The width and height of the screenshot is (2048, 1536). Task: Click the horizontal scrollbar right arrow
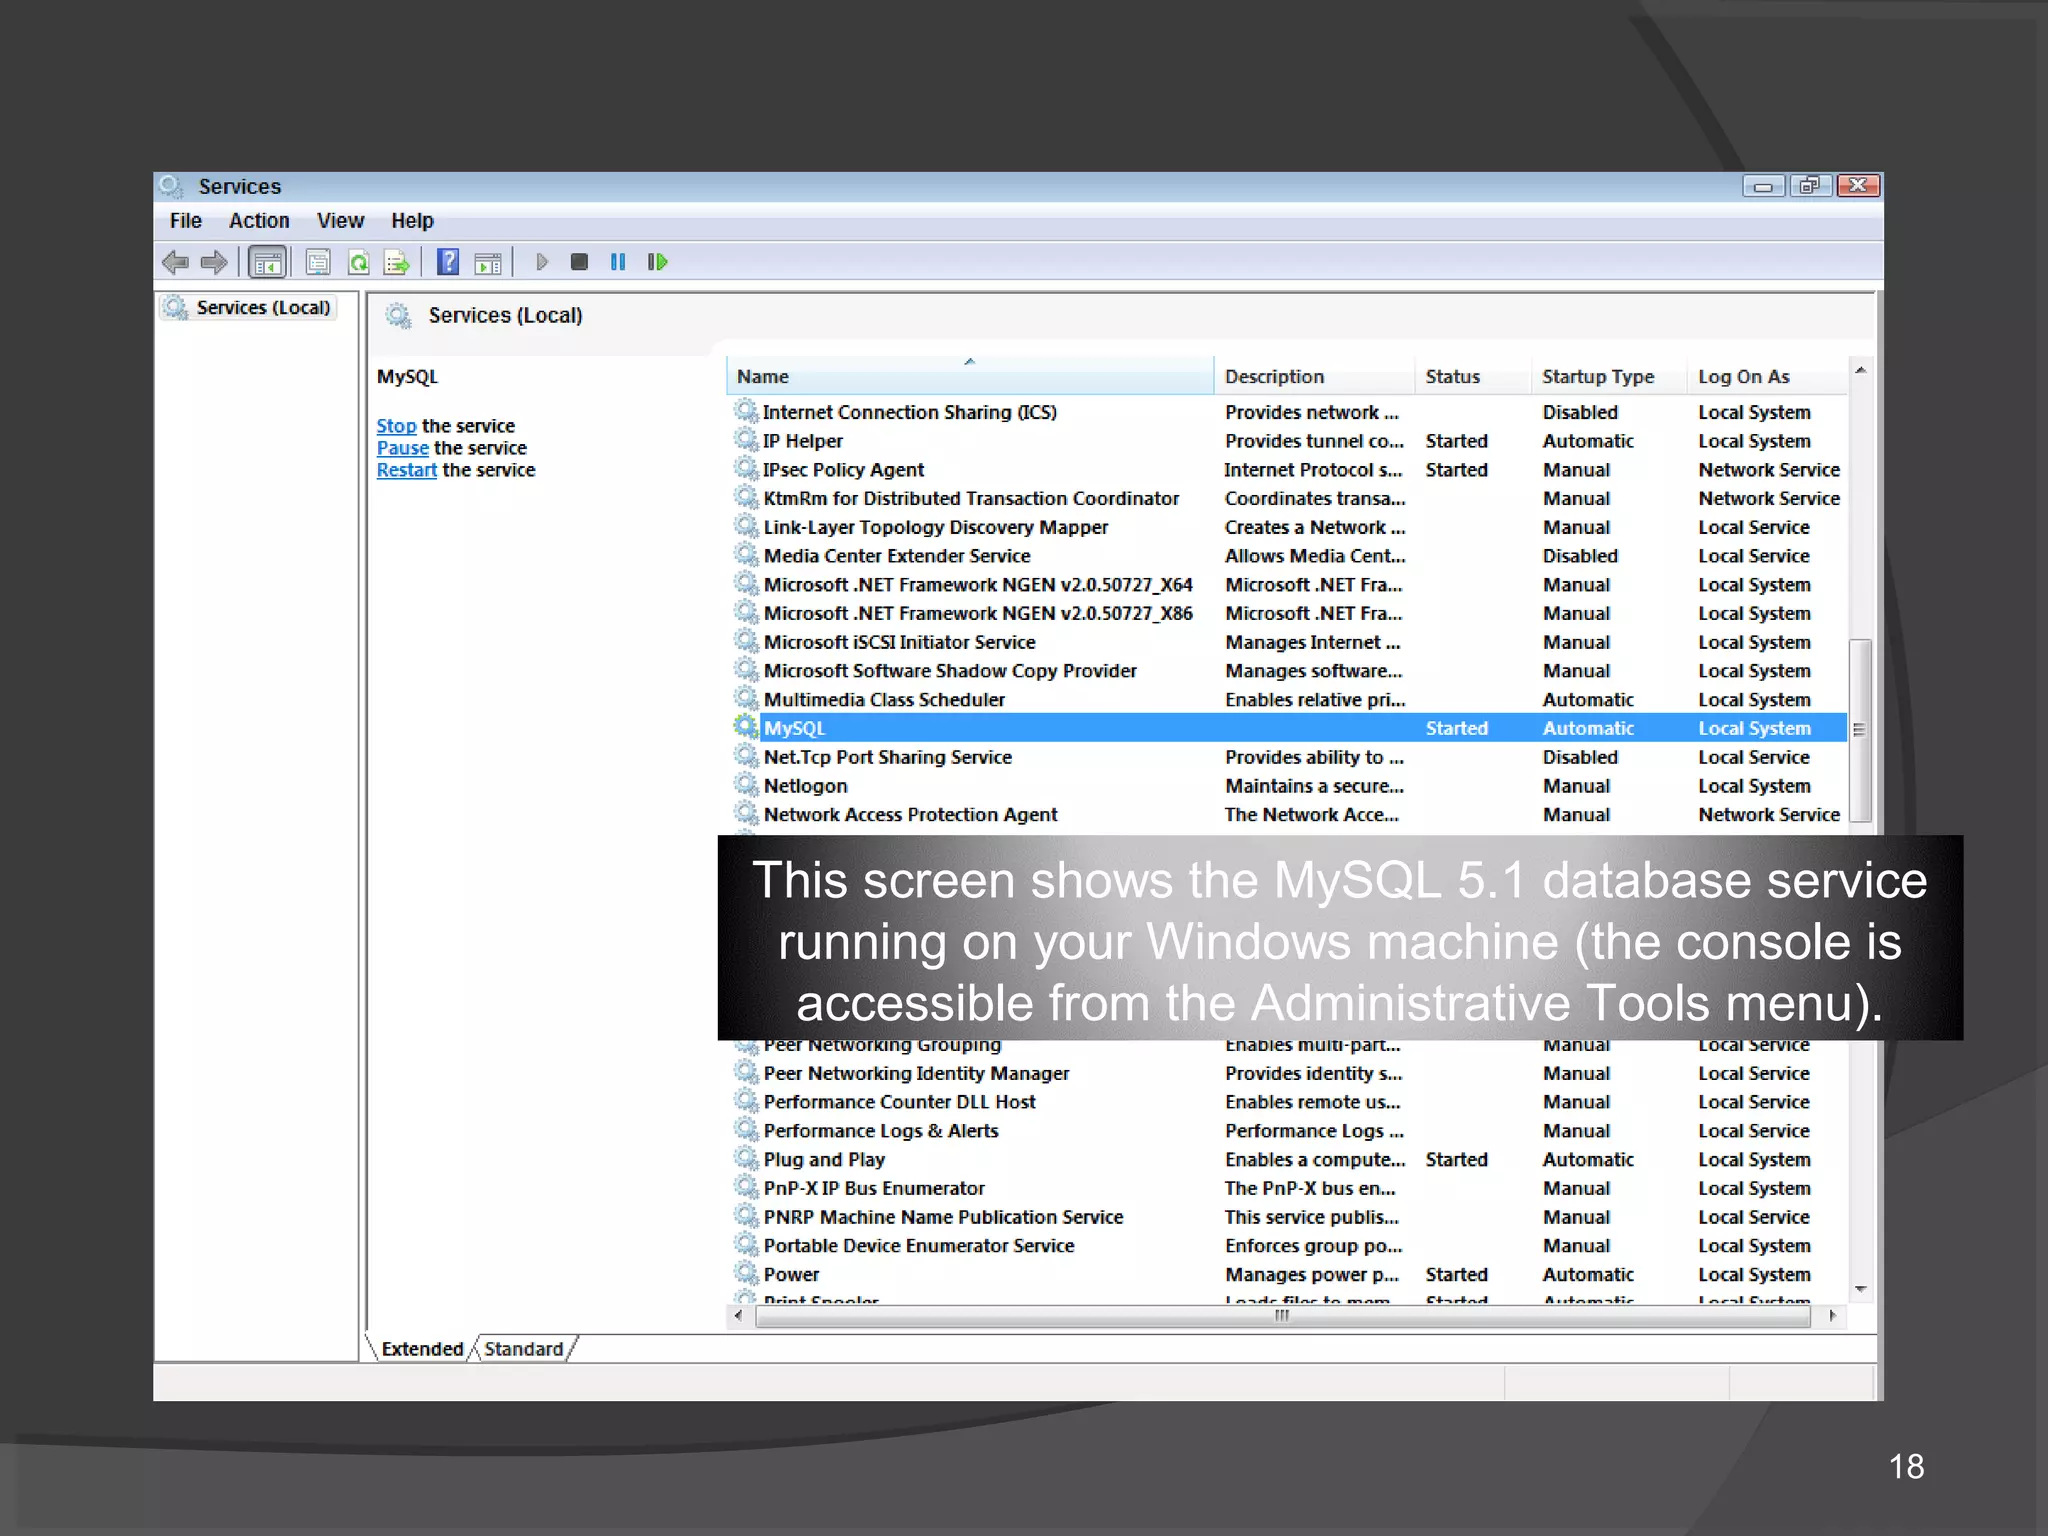pyautogui.click(x=1832, y=1316)
